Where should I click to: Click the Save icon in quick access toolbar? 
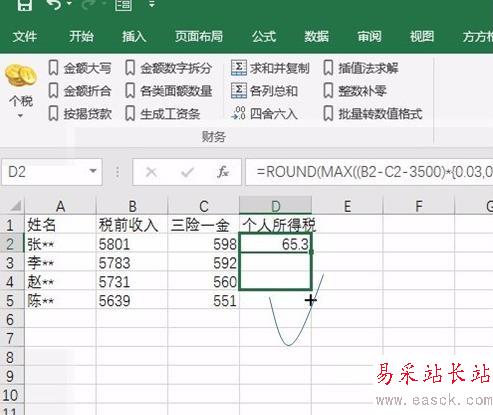point(25,5)
